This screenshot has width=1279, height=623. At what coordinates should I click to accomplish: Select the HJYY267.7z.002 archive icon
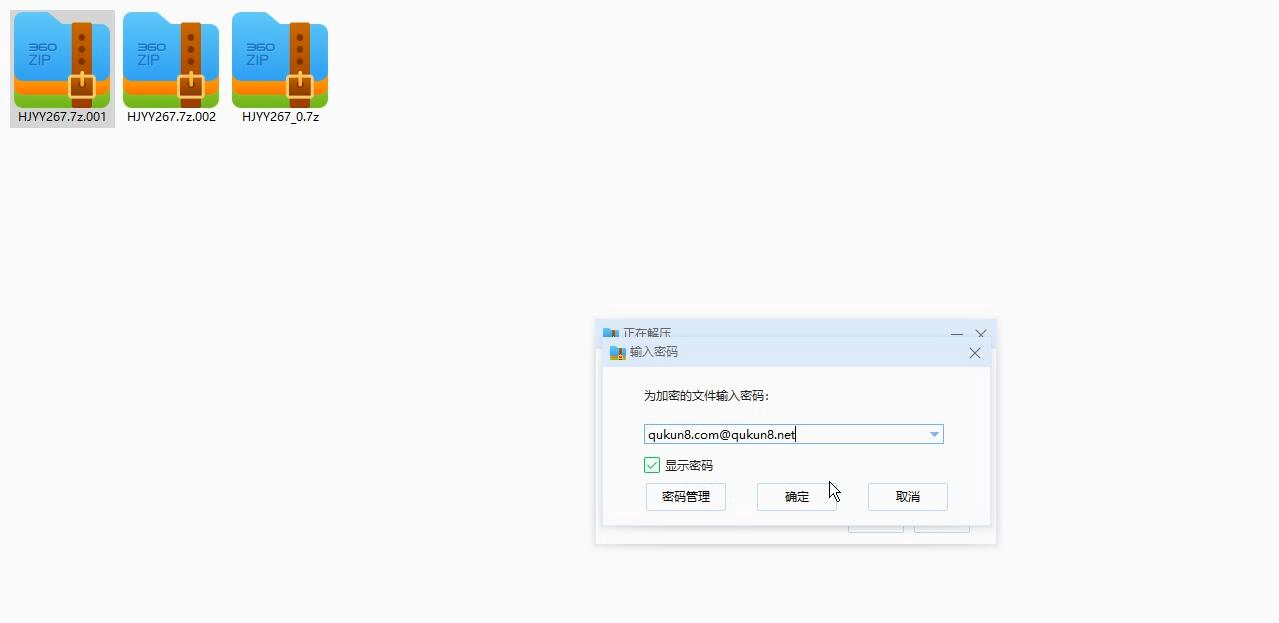(x=171, y=60)
